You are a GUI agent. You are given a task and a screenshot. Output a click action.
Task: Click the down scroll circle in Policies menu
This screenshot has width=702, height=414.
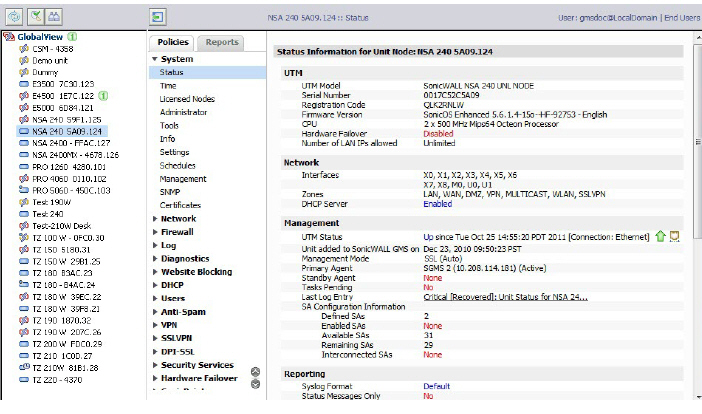(x=255, y=384)
